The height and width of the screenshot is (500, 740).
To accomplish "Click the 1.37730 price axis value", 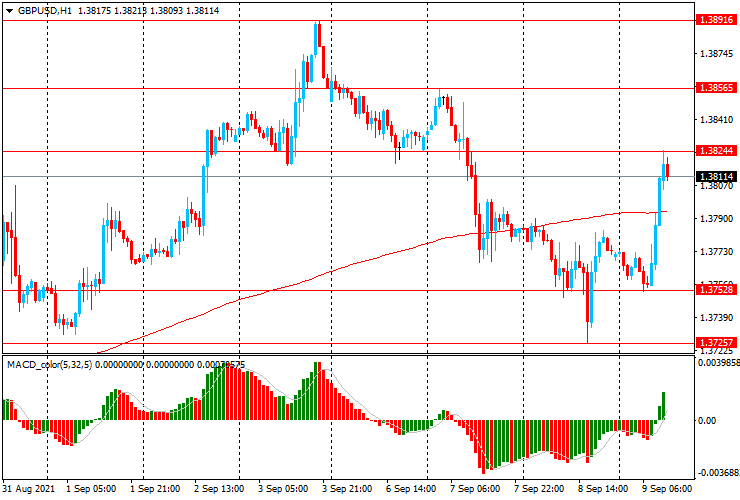I will click(716, 252).
